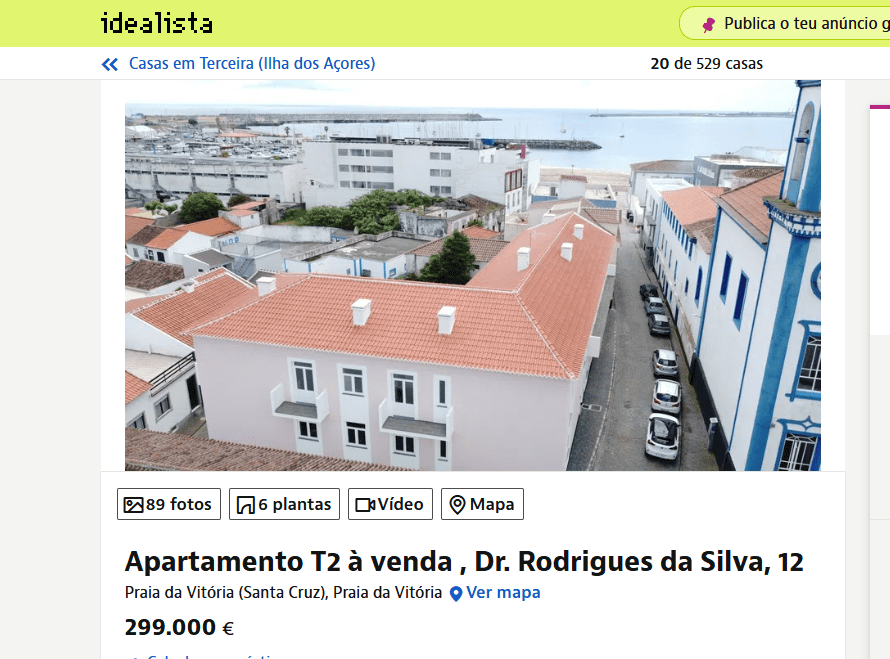Click the floor plan icon in 6 plantas
This screenshot has height=659, width=890.
pyautogui.click(x=246, y=505)
